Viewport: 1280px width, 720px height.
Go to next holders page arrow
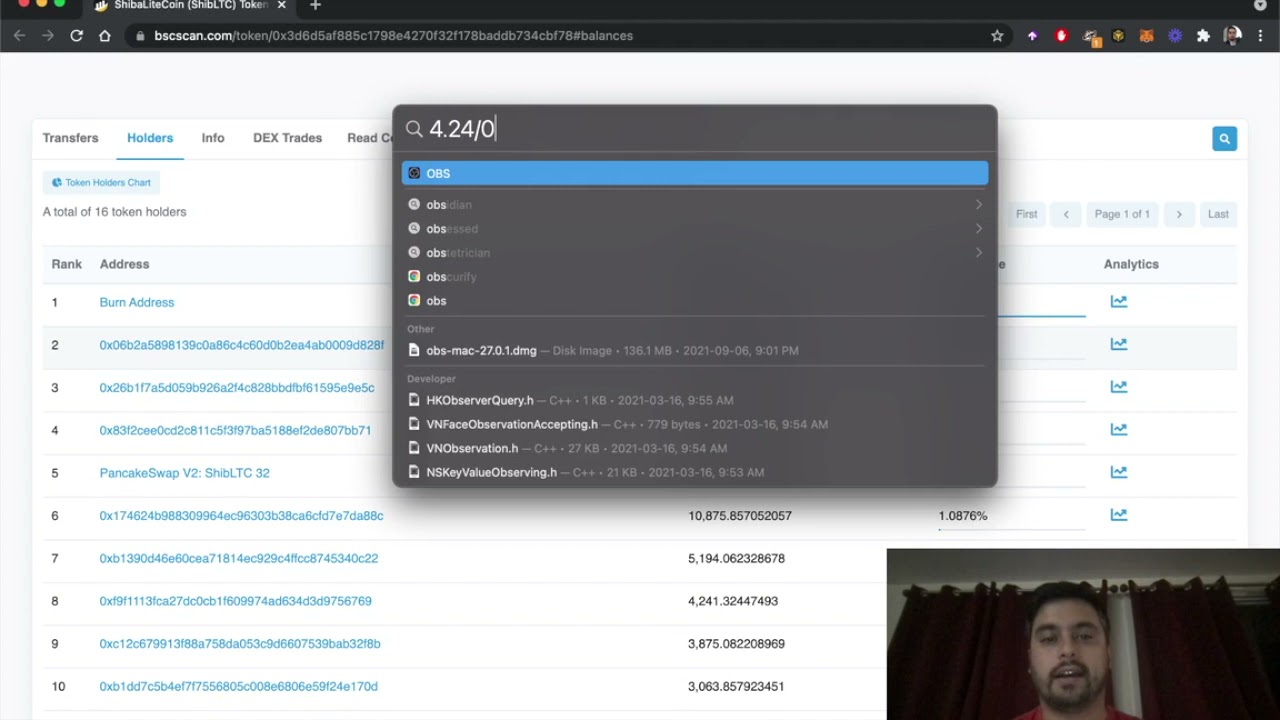point(1179,214)
